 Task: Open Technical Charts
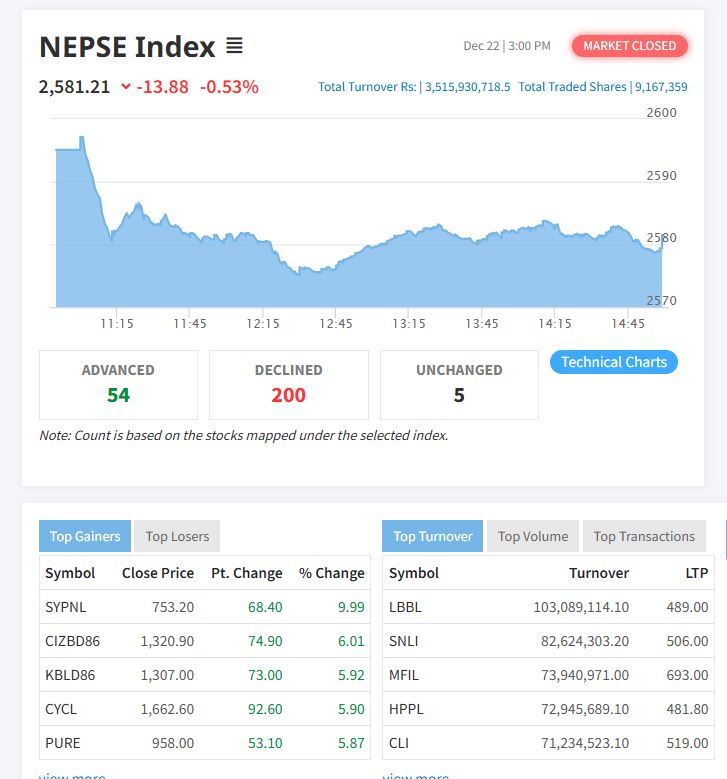[x=613, y=362]
